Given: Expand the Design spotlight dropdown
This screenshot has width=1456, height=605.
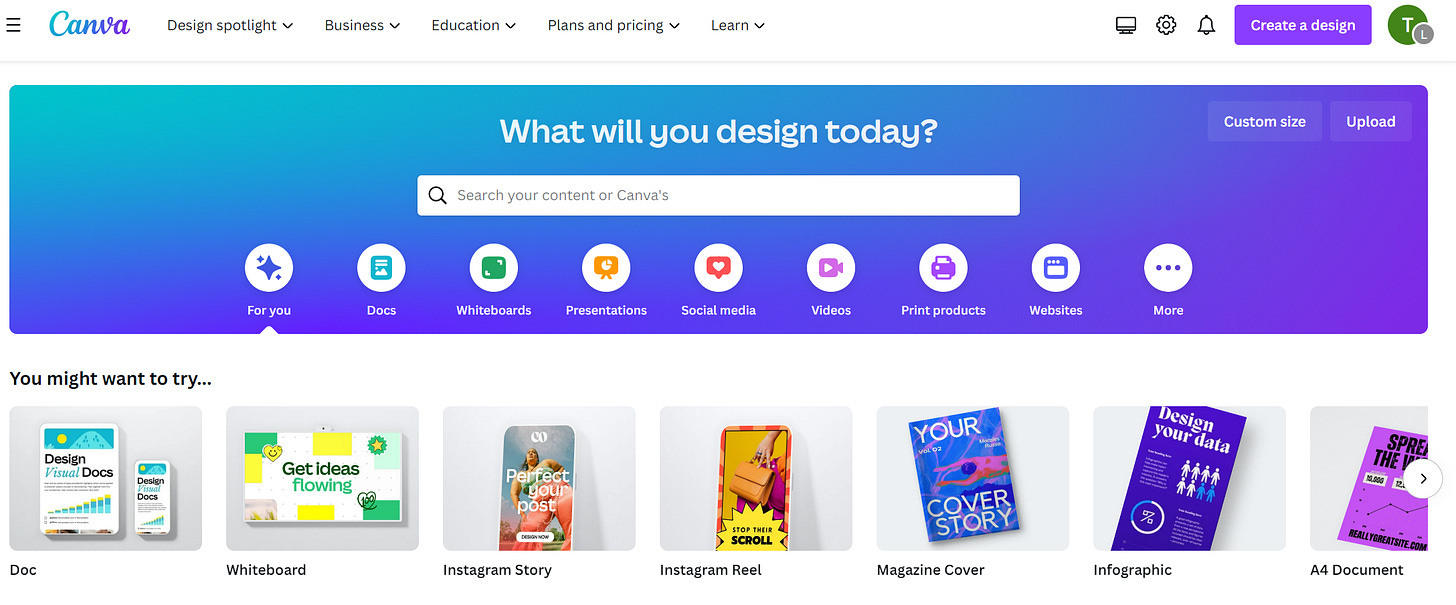Looking at the screenshot, I should point(230,25).
